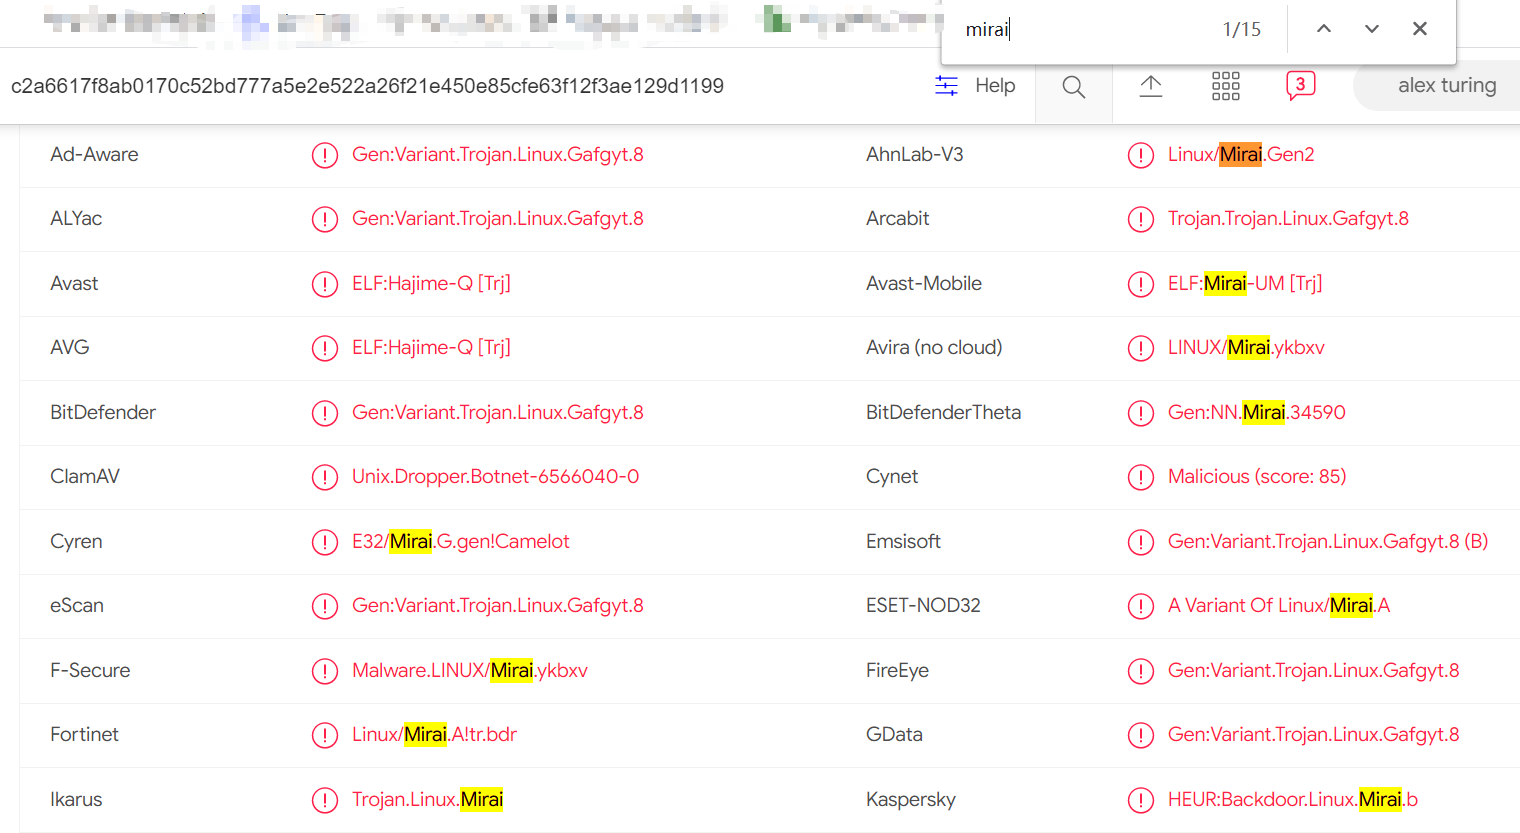Click the Avast vendor name

(74, 284)
